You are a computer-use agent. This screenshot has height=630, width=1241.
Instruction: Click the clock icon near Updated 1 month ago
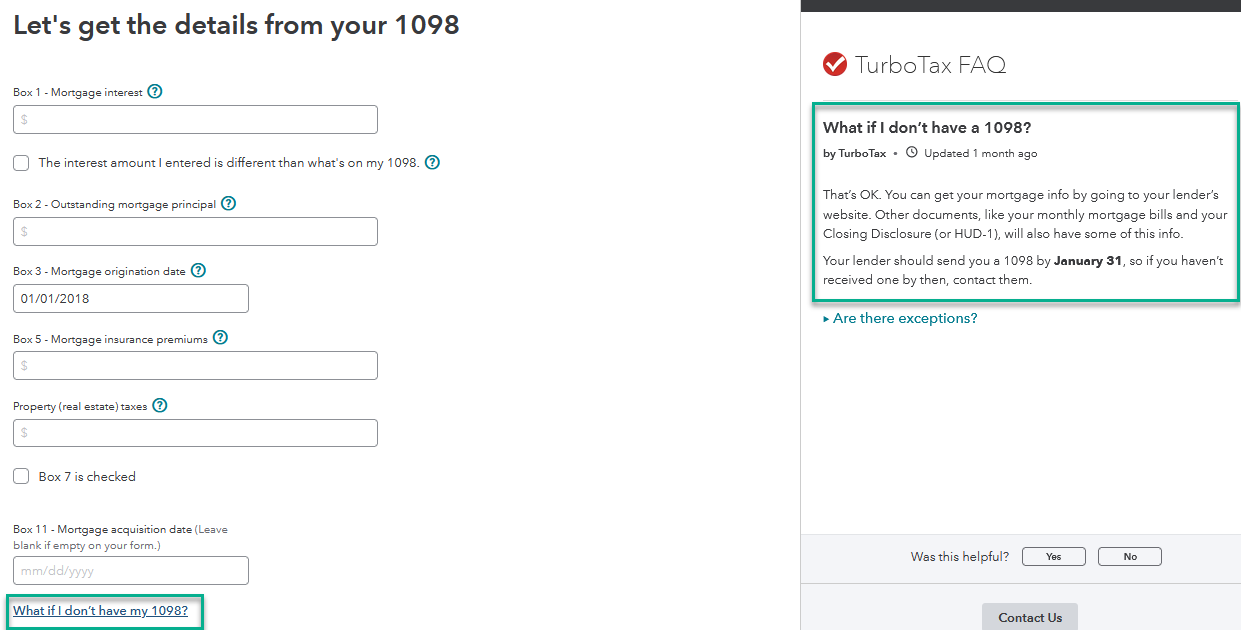pyautogui.click(x=911, y=153)
